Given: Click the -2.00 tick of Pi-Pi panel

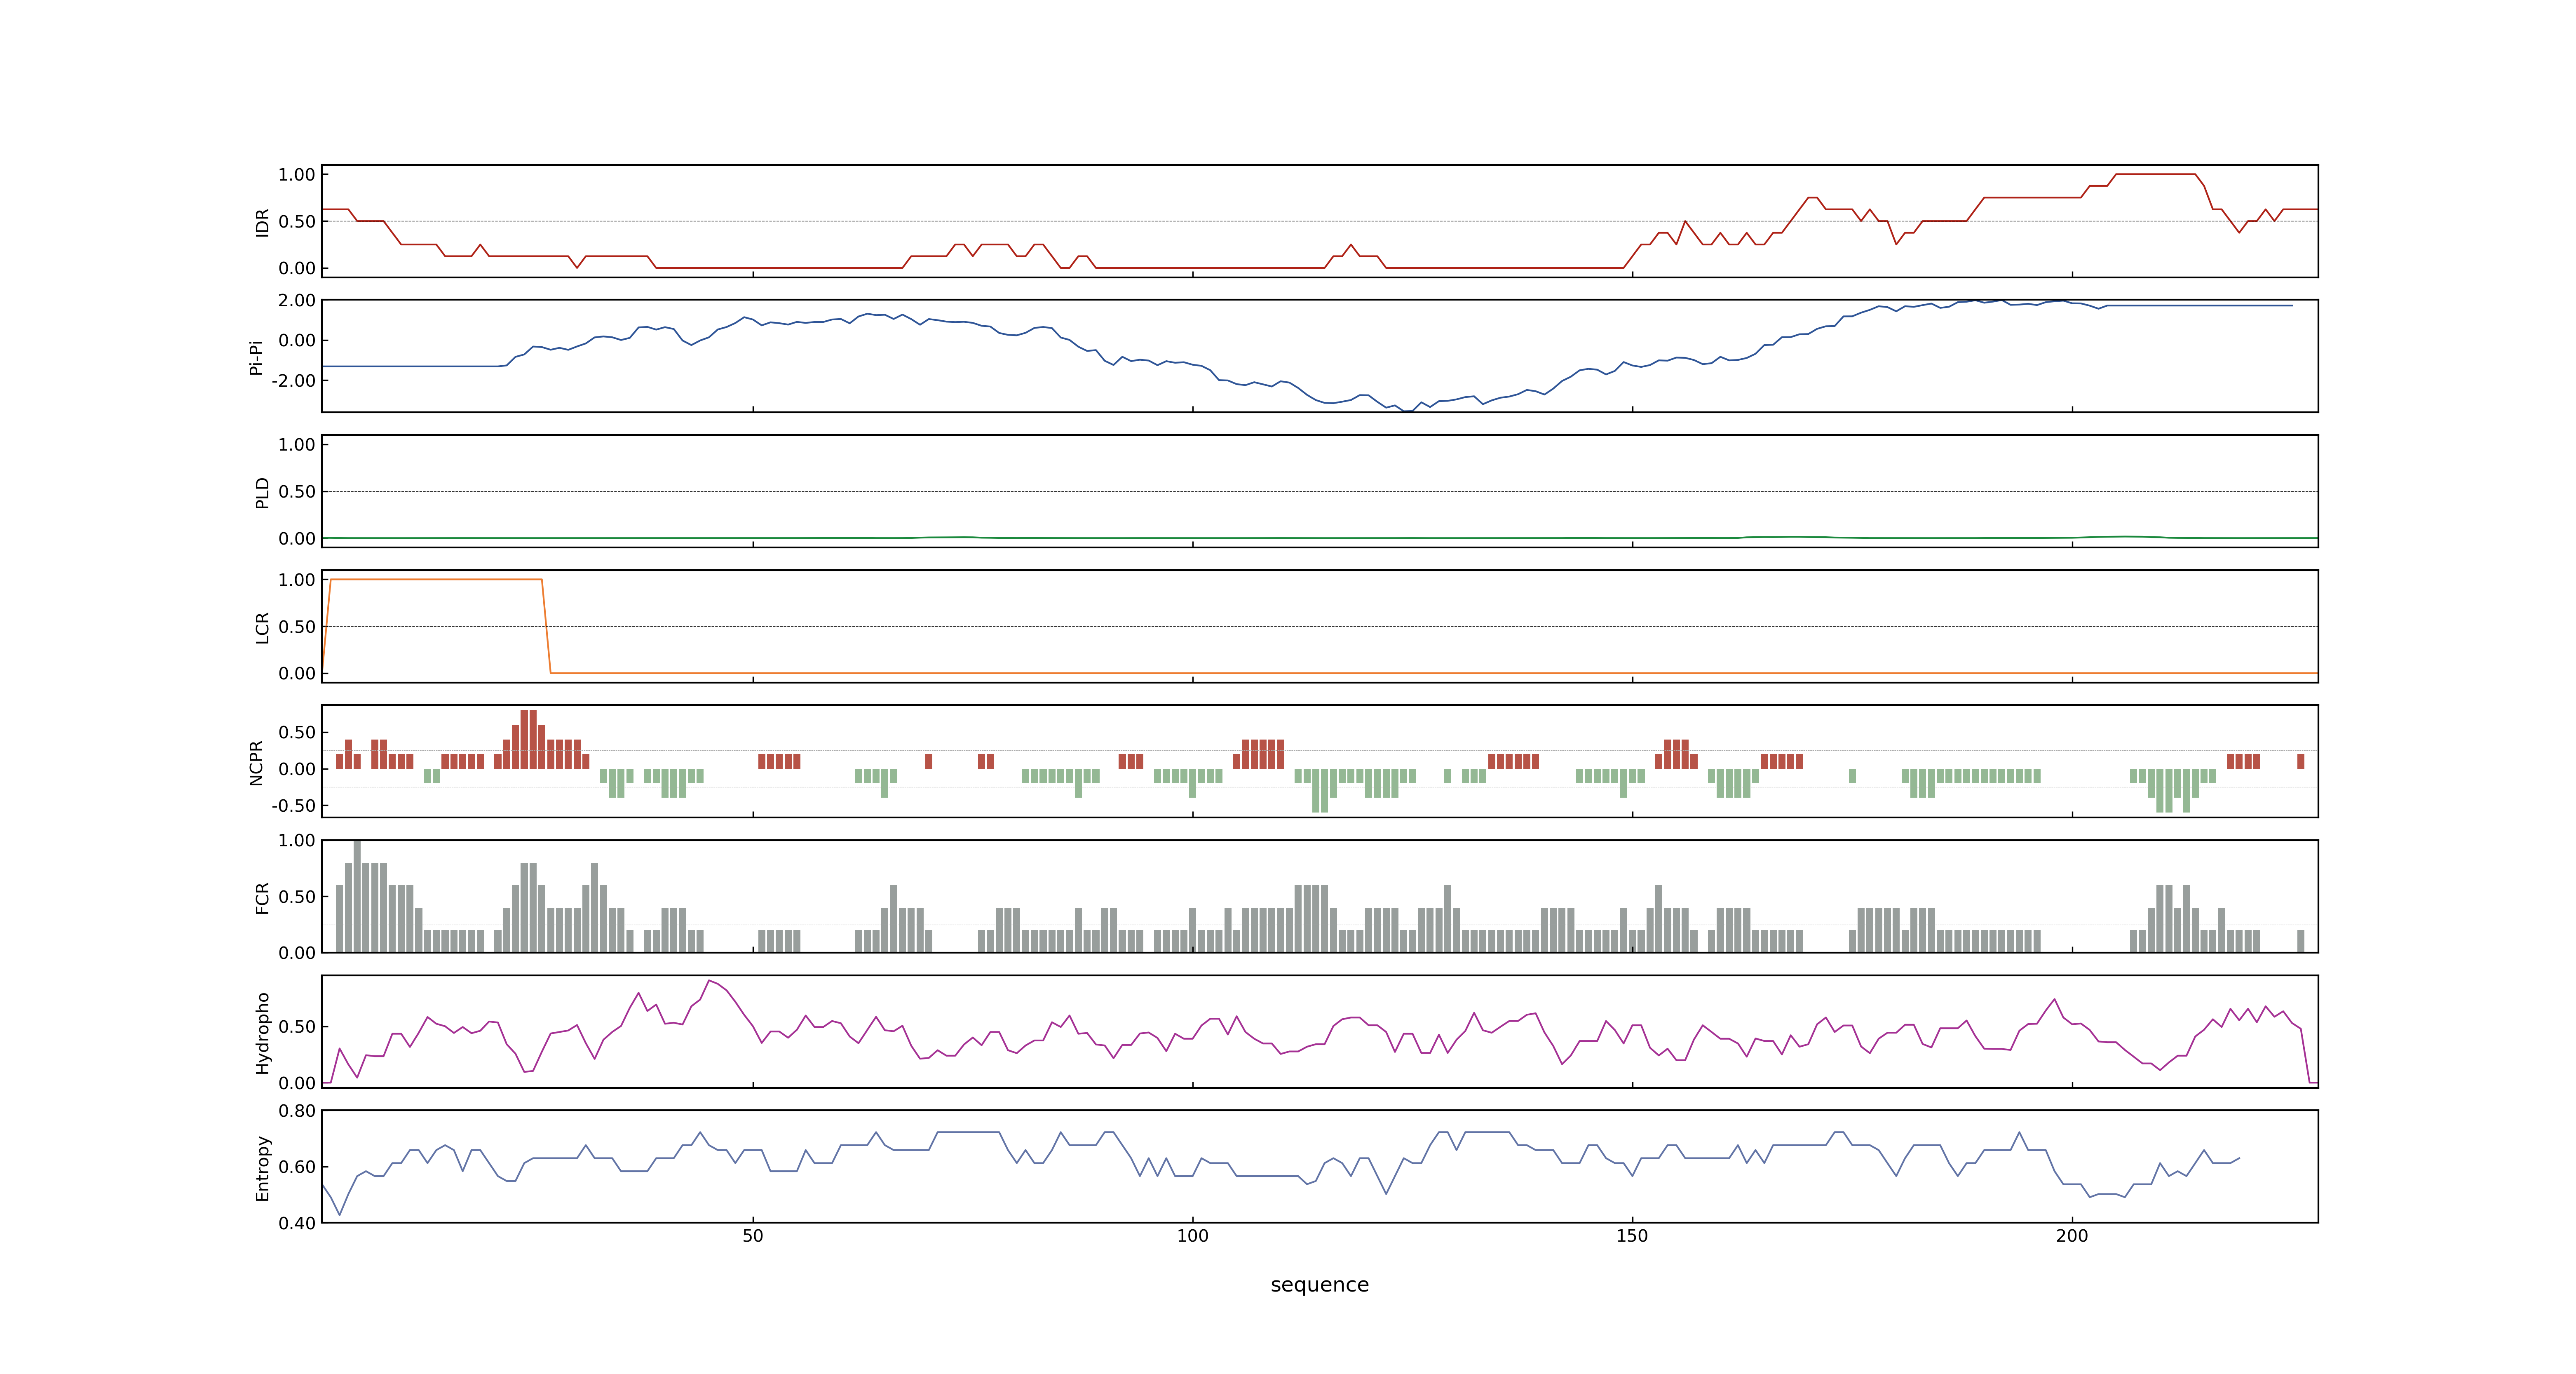Looking at the screenshot, I should pyautogui.click(x=293, y=381).
